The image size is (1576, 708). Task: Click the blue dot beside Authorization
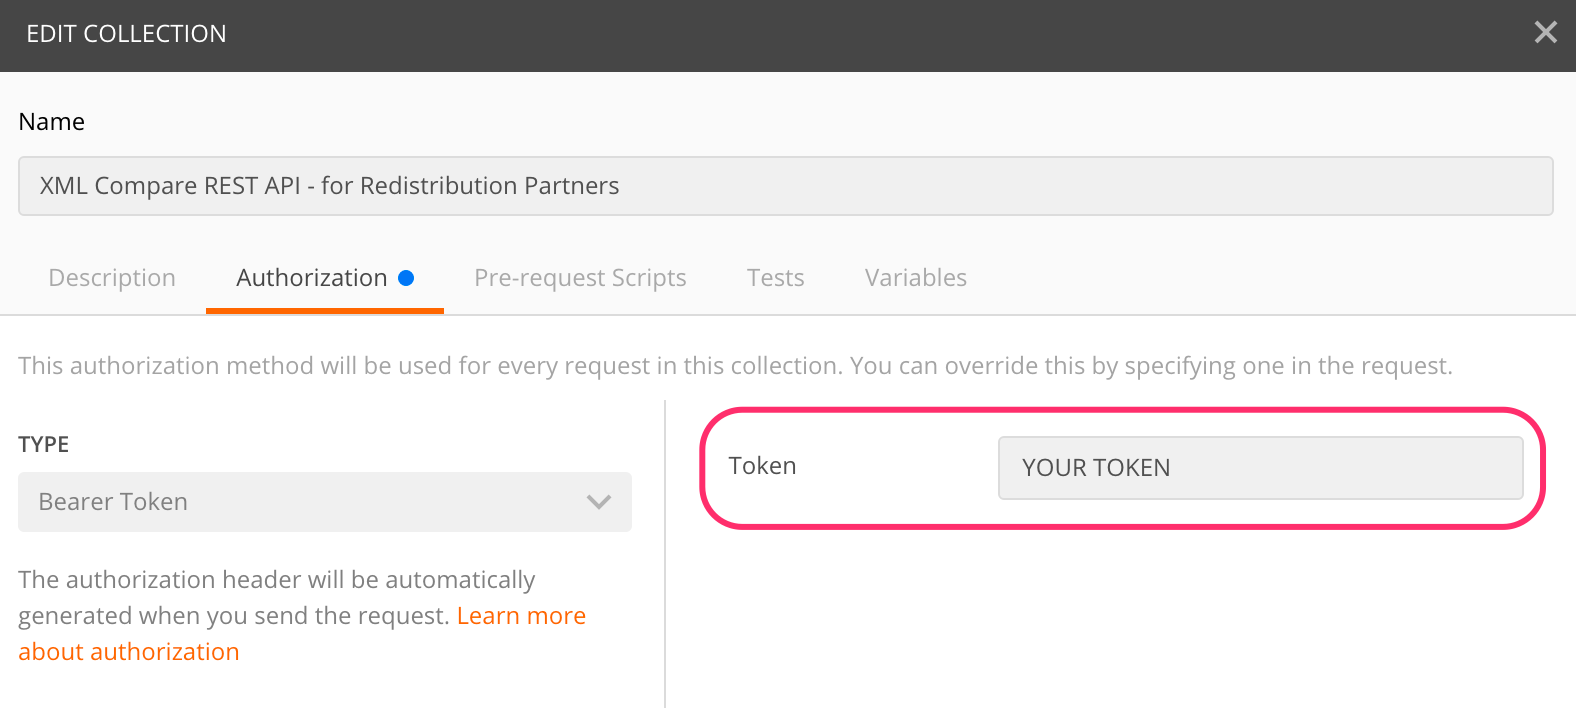406,278
